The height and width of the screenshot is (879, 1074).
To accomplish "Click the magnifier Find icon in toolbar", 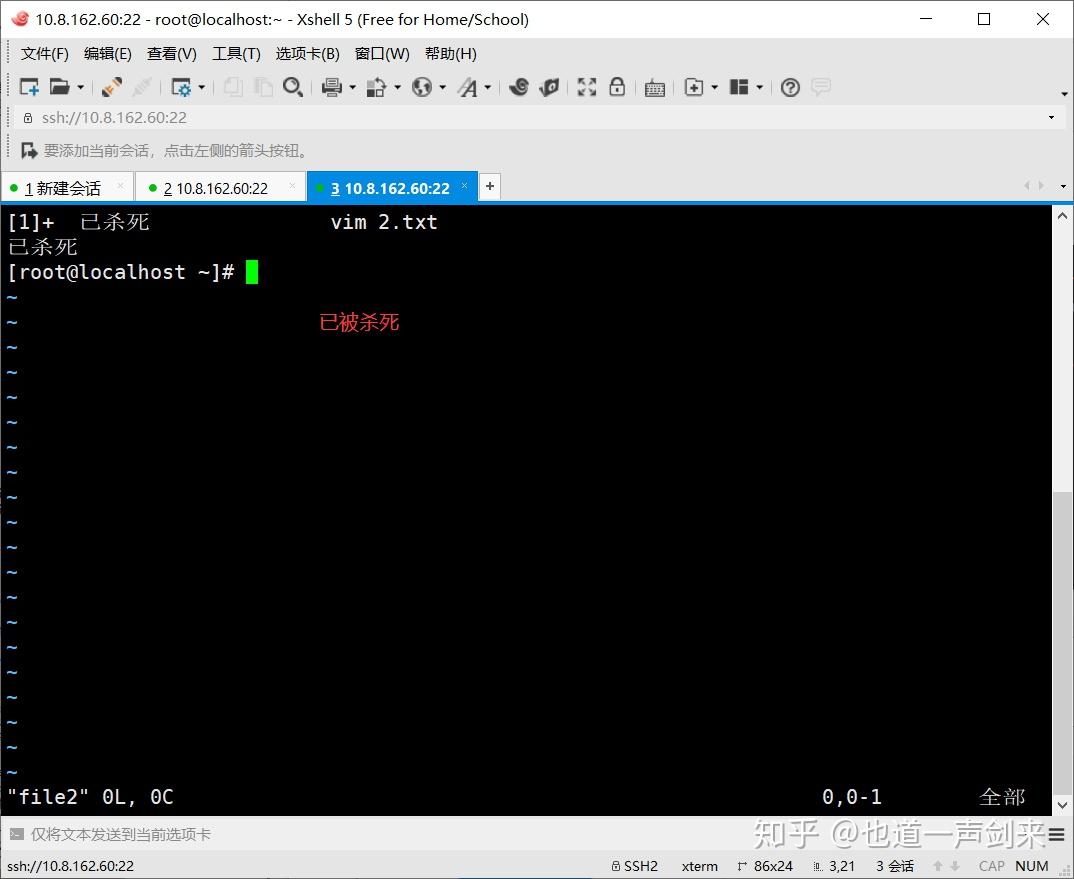I will coord(292,87).
